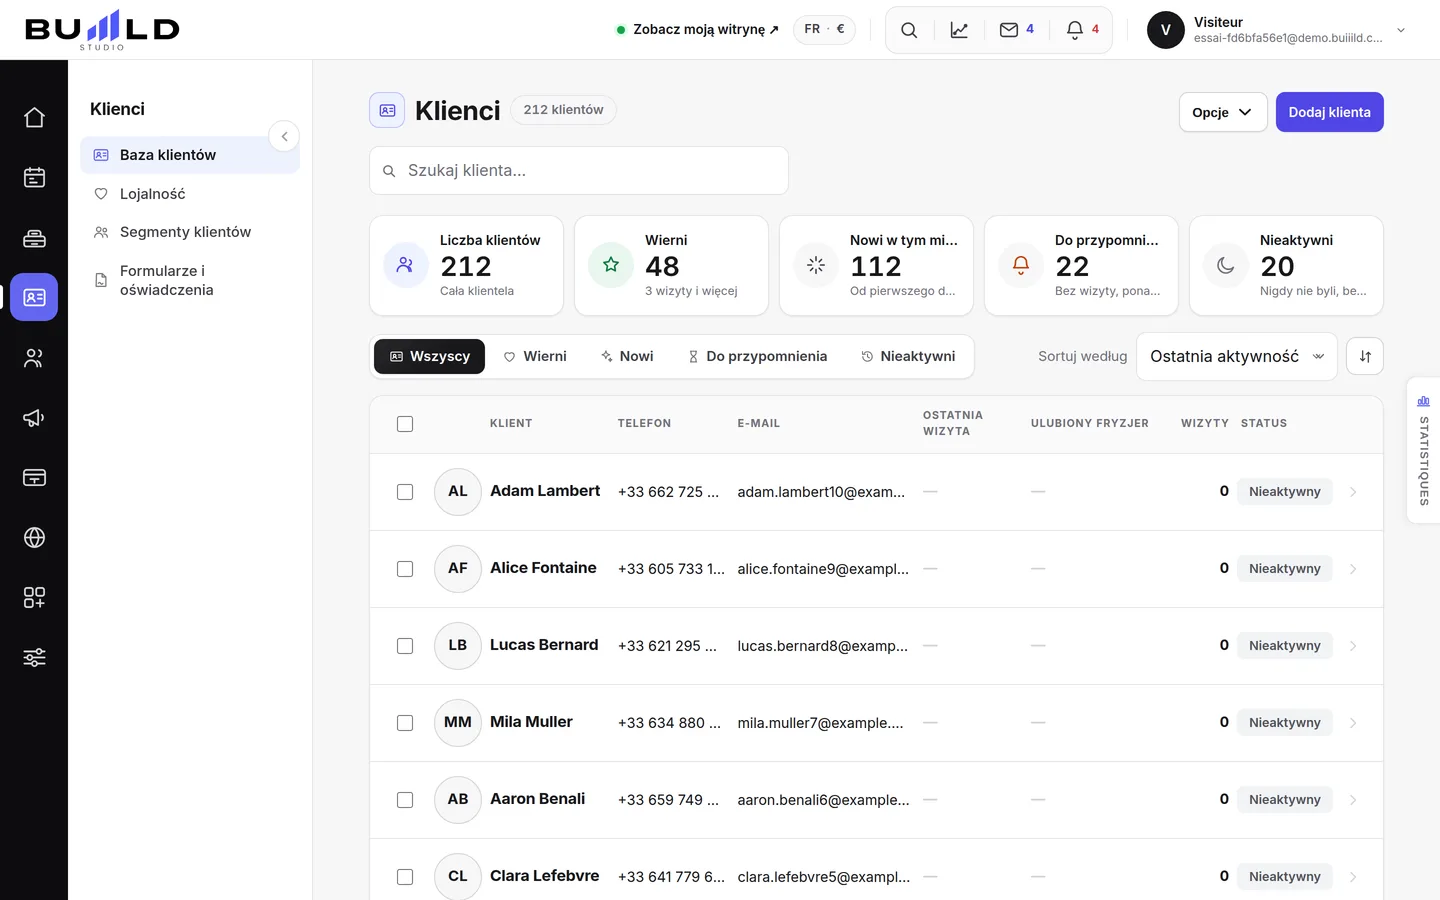Switch to the Nowi tab

click(x=627, y=356)
